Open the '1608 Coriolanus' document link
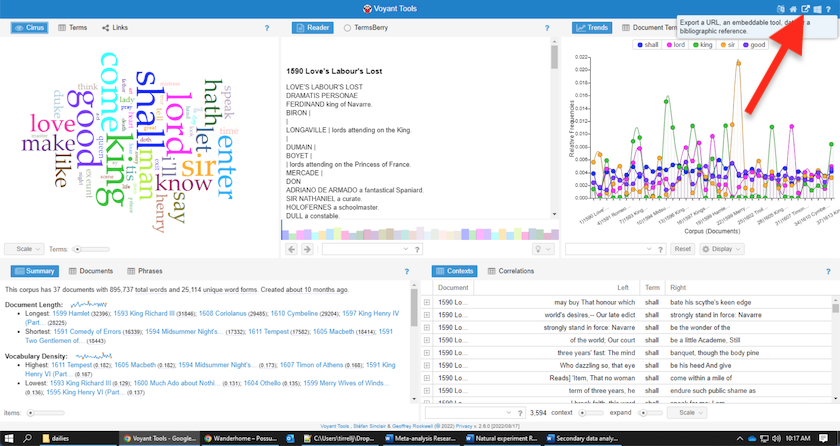 [x=223, y=313]
